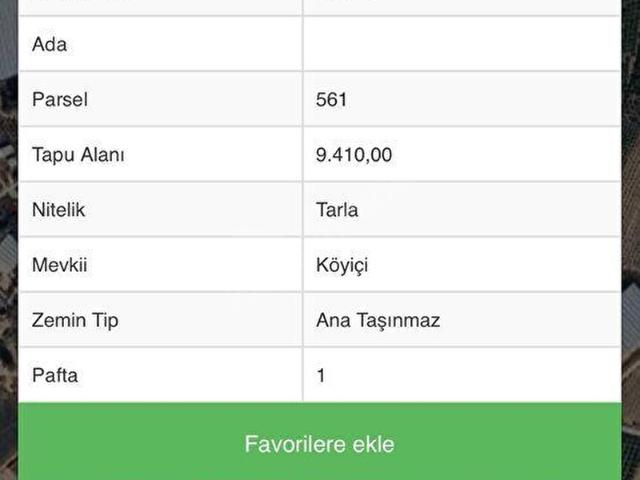Screen dimensions: 640x480
Task: Select the Nitelik label cell
Action: click(x=160, y=210)
